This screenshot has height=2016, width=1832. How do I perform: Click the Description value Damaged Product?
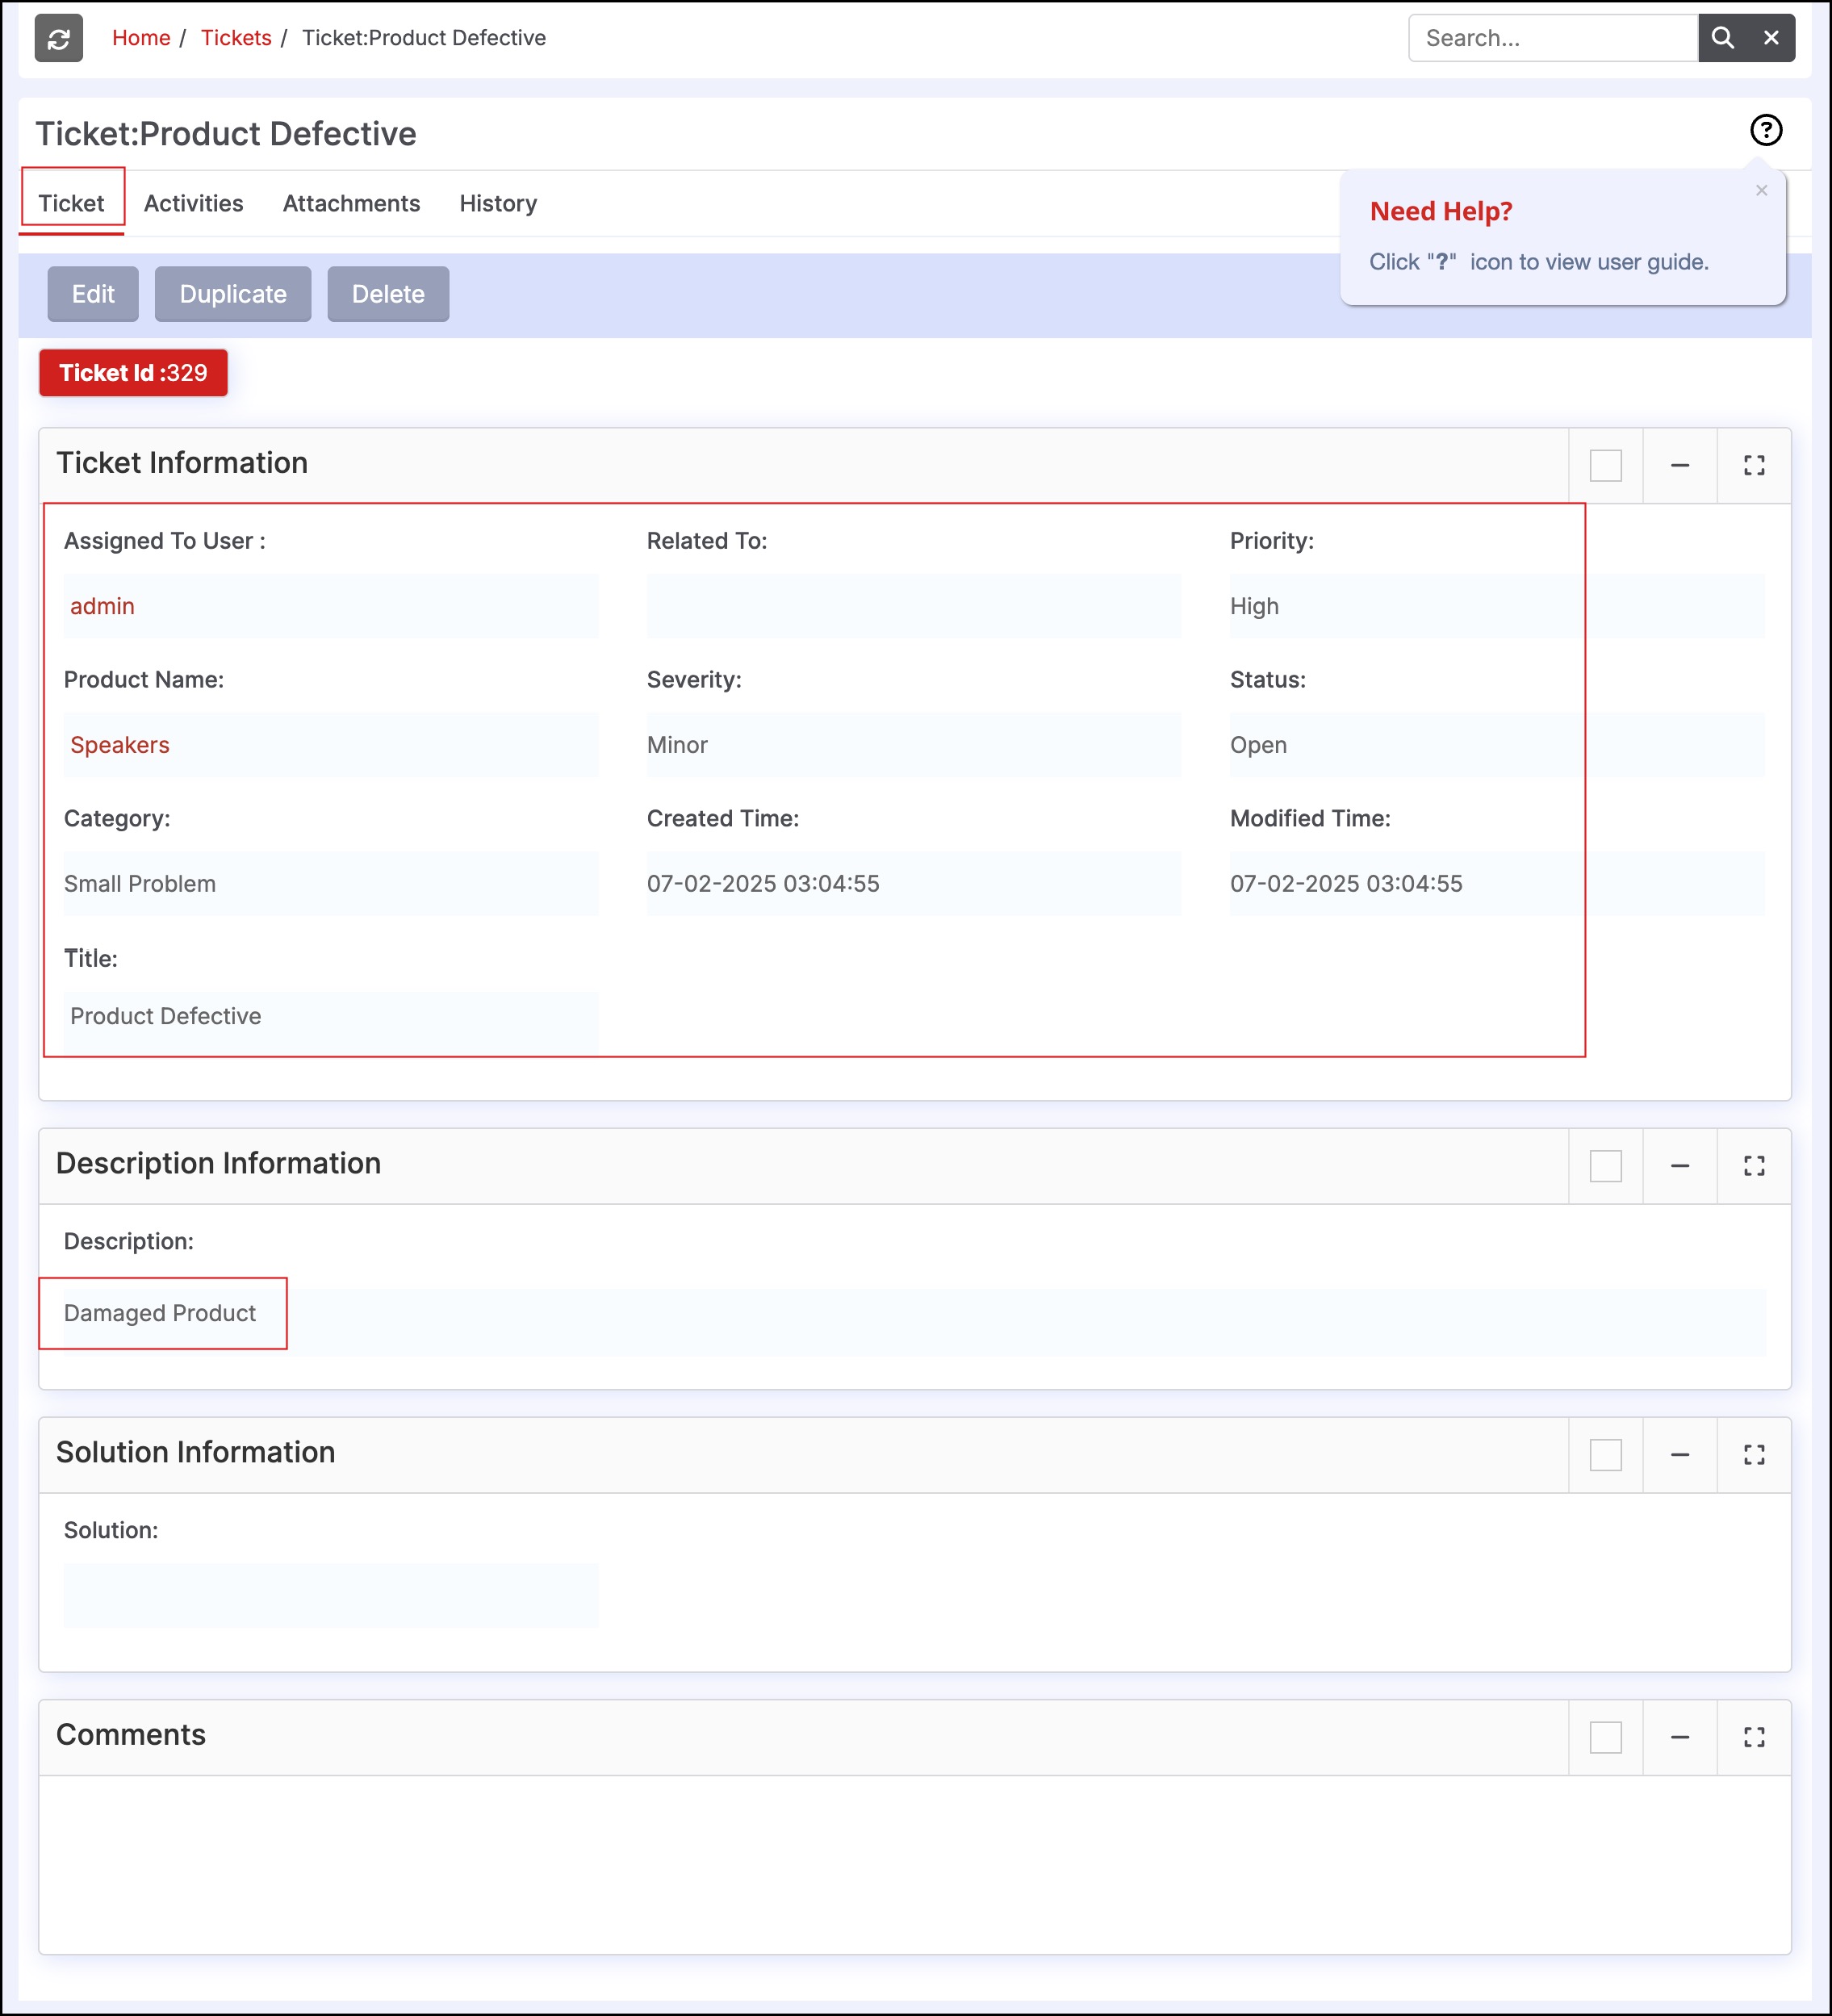[x=160, y=1313]
